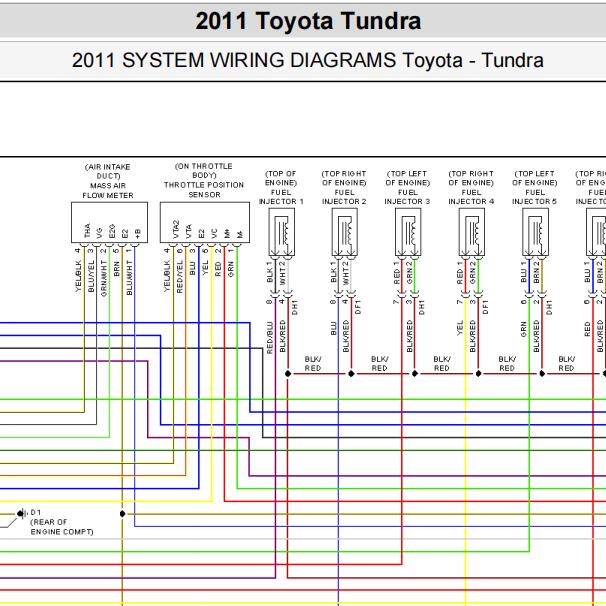Screen dimensions: 606x606
Task: Click the M+ pin in the throttle sensor
Action: pos(227,233)
